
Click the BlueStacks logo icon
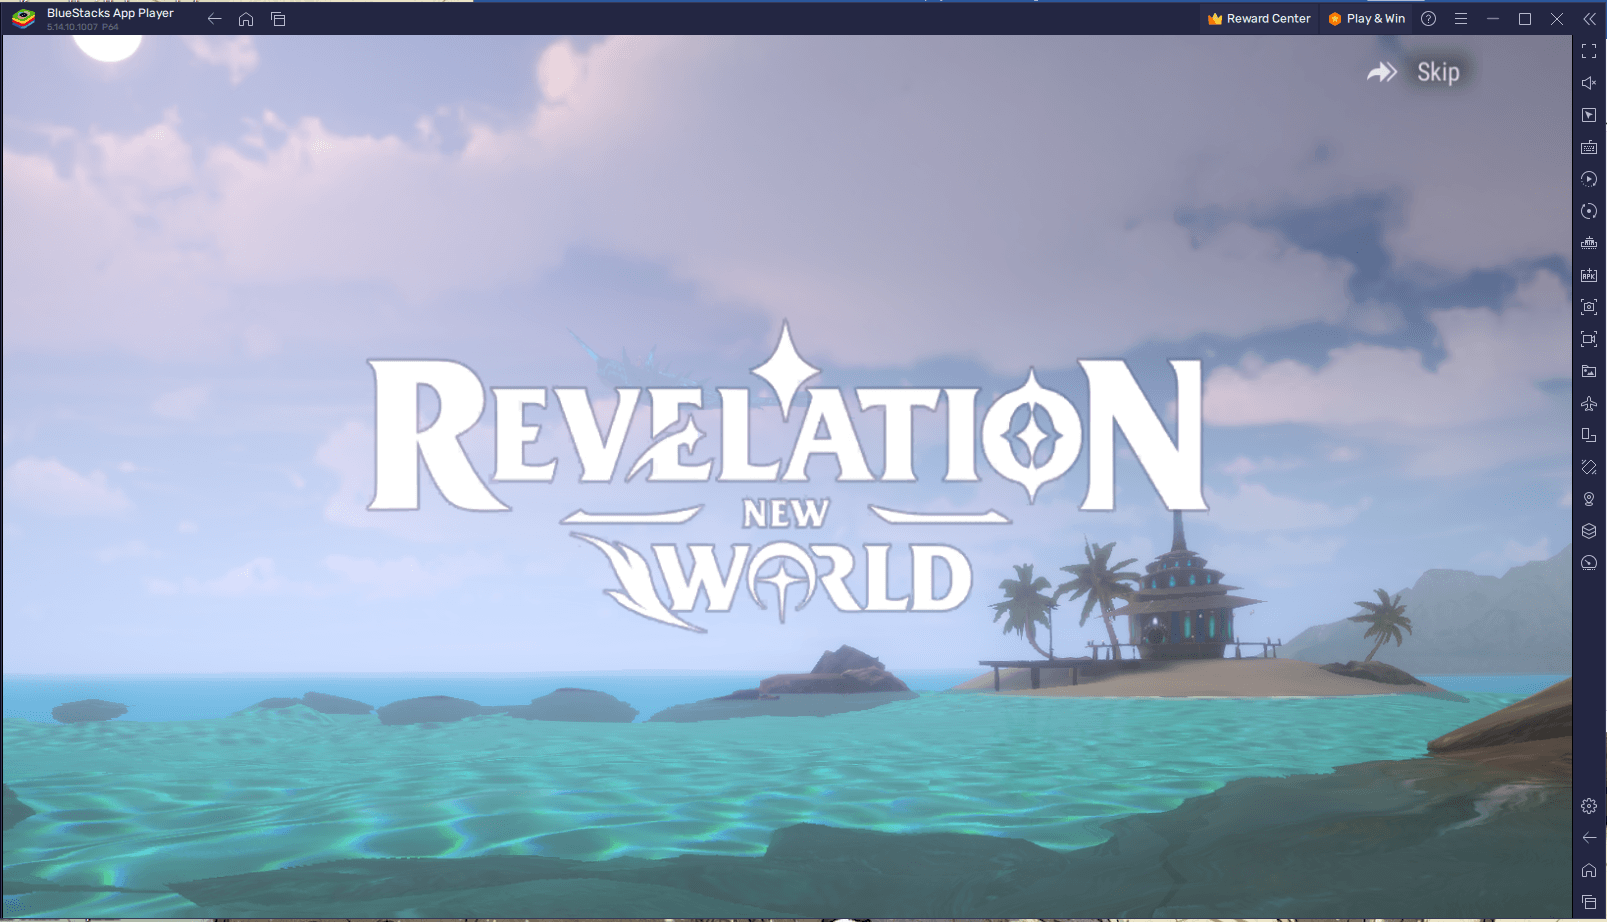pos(24,19)
